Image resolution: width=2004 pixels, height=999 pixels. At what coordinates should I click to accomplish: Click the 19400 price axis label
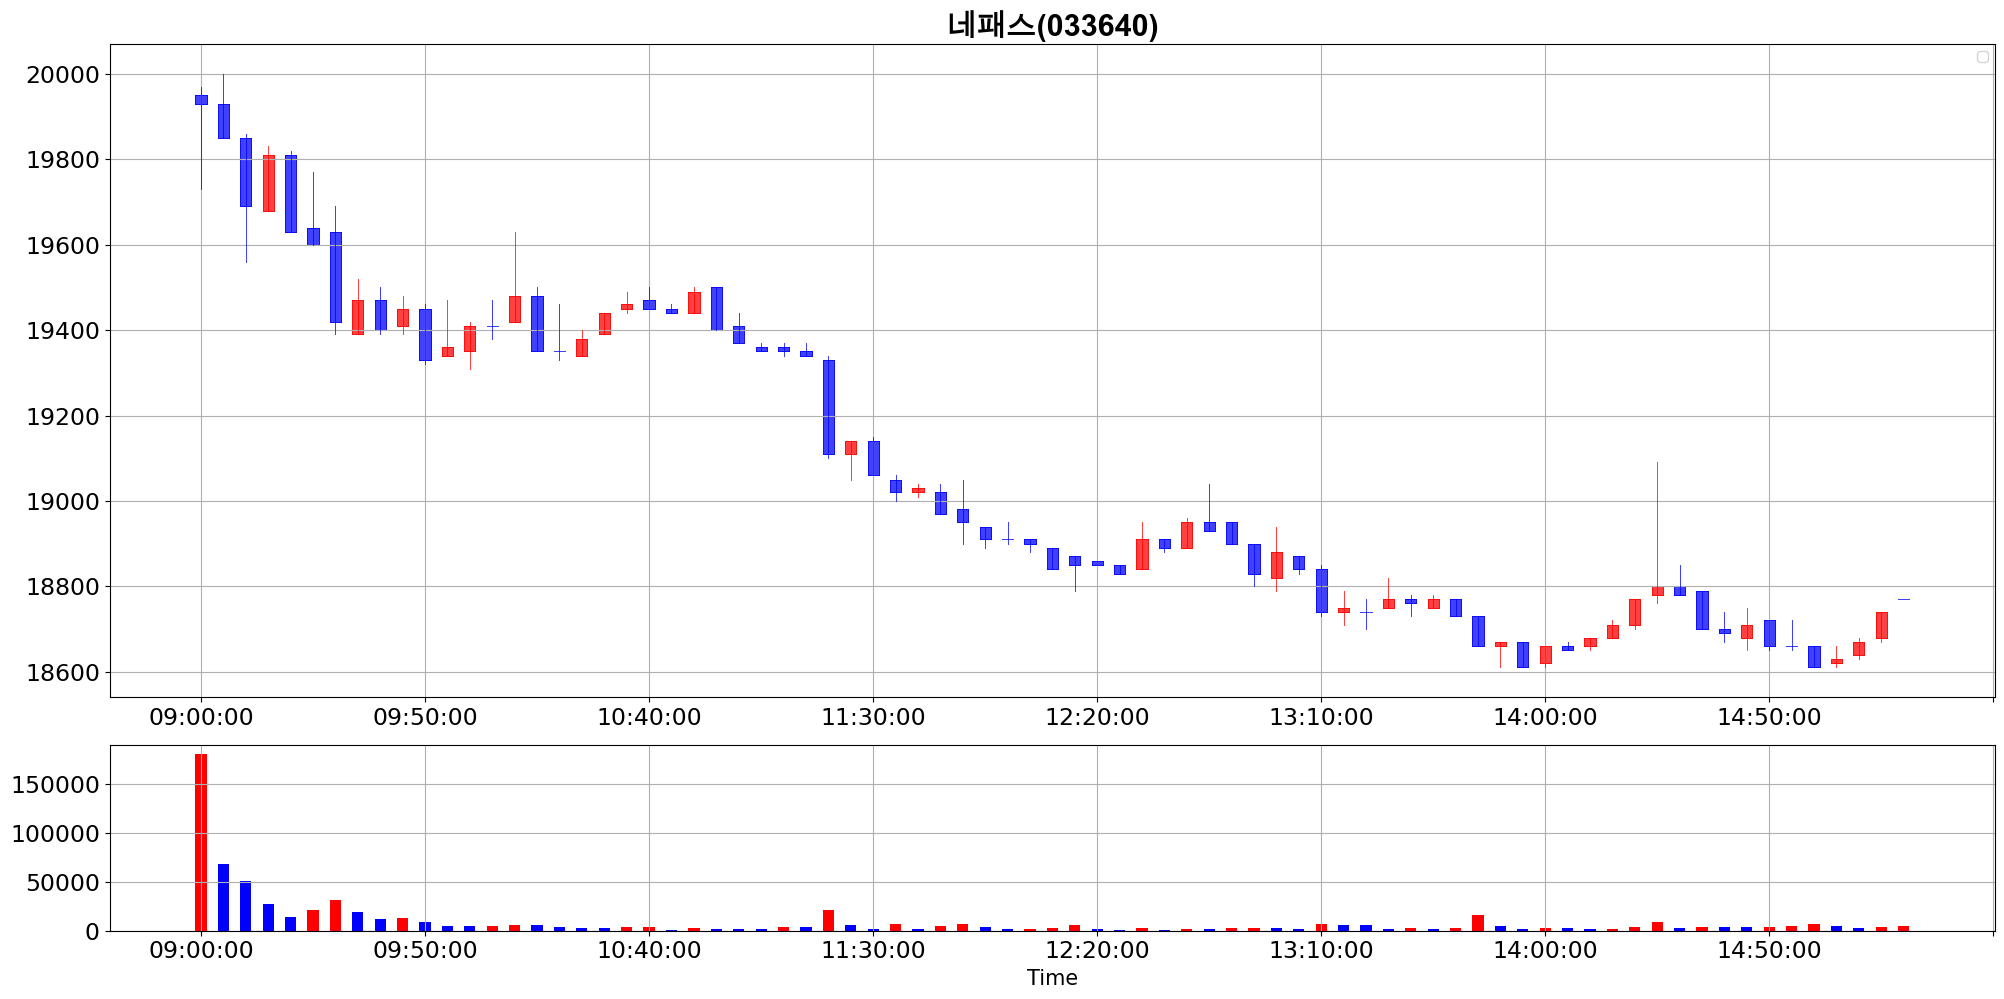tap(62, 331)
